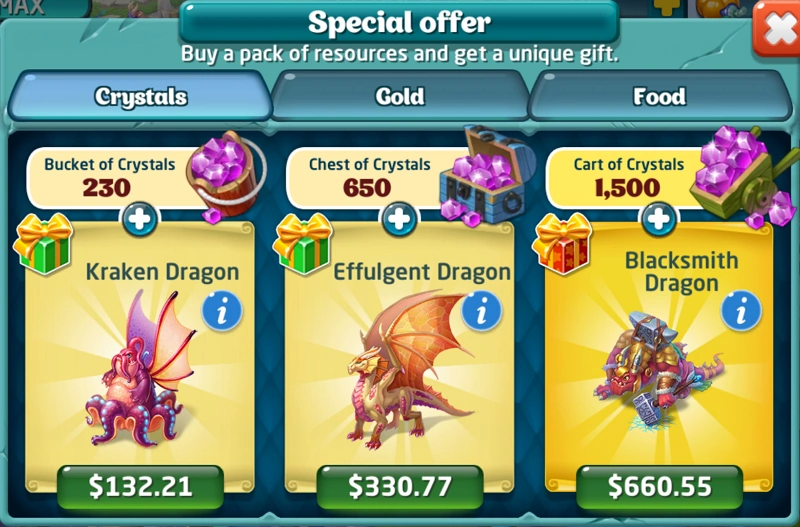800x527 pixels.
Task: Open Kraken Dragon info icon
Action: pyautogui.click(x=221, y=312)
